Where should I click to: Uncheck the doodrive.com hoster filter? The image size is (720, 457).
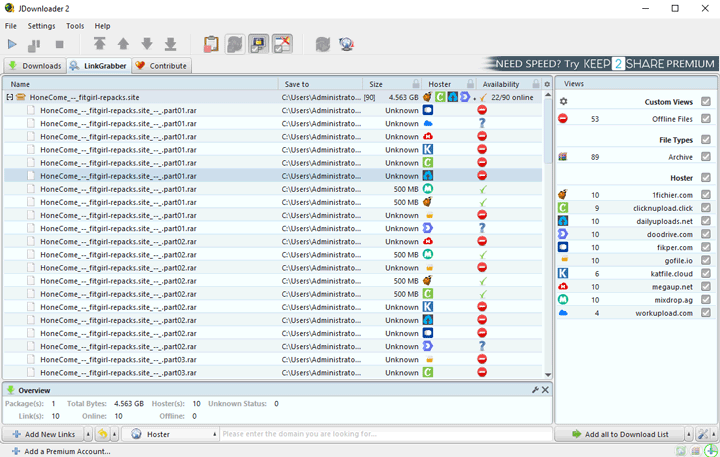pyautogui.click(x=706, y=234)
